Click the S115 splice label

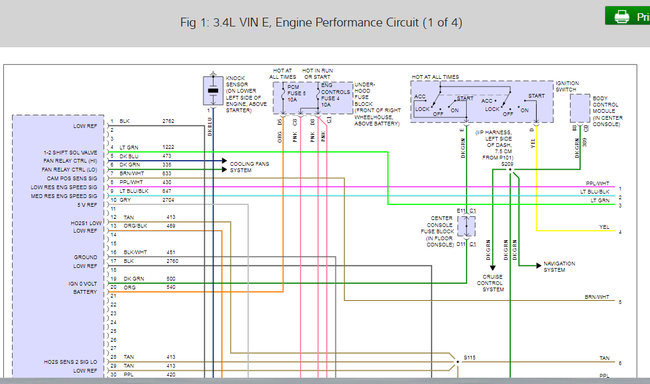pyautogui.click(x=469, y=357)
